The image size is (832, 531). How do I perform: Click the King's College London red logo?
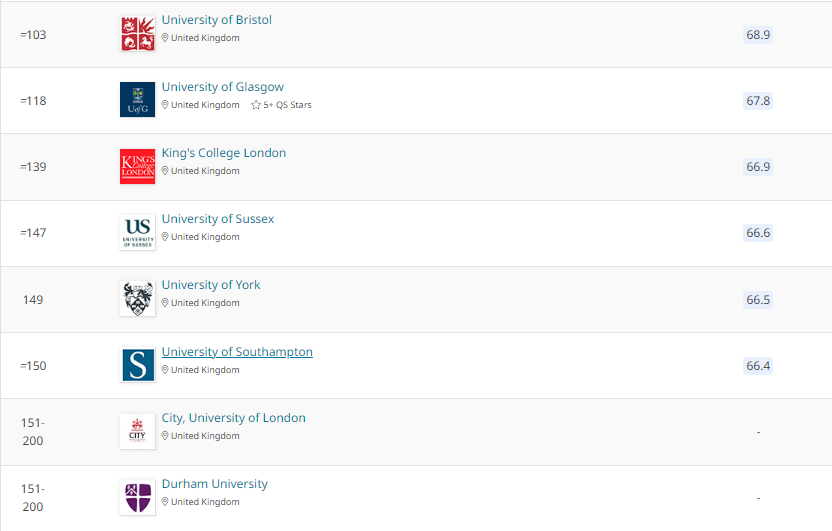[x=137, y=167]
